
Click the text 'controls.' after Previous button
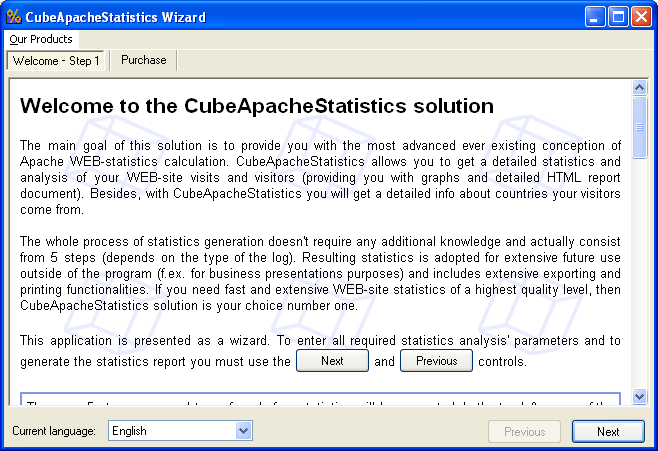point(502,361)
